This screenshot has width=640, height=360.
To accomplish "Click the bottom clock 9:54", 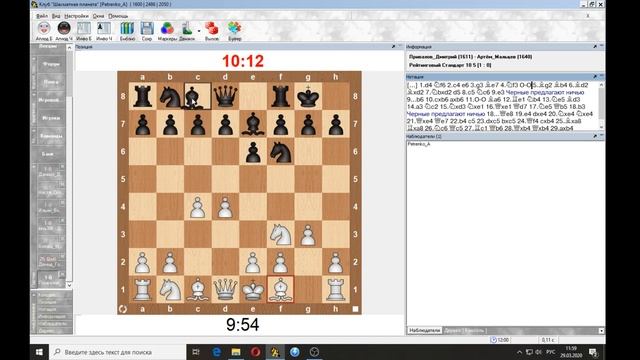I will click(x=243, y=325).
